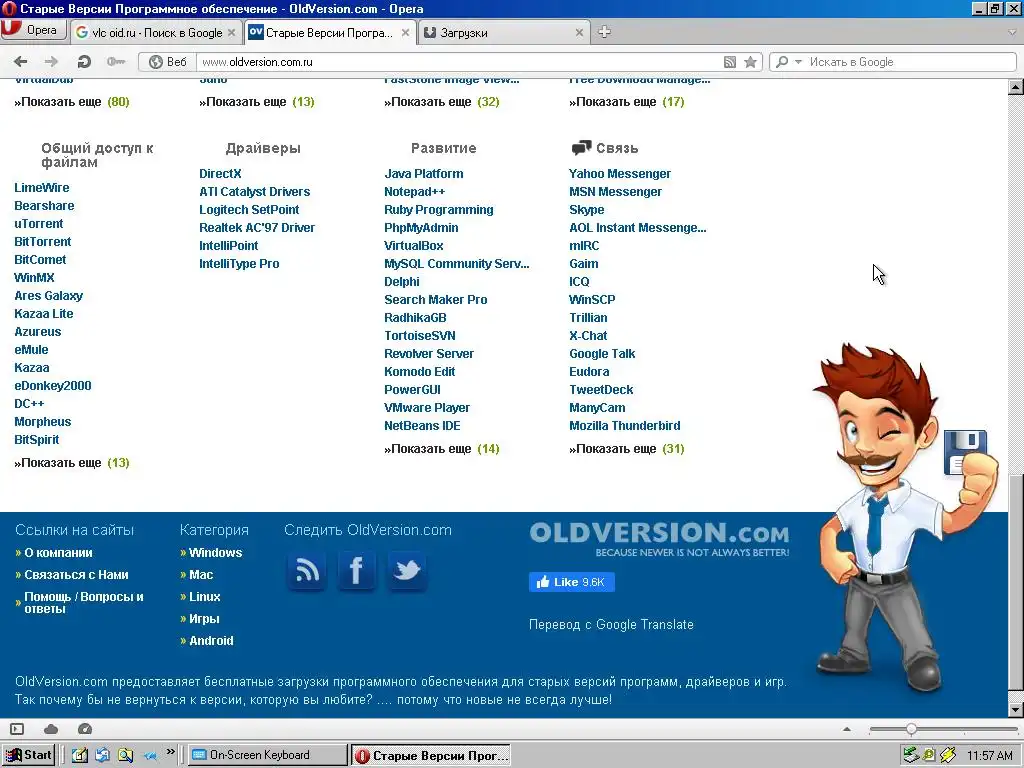
Task: Open the uTorrent link
Action: (x=39, y=224)
